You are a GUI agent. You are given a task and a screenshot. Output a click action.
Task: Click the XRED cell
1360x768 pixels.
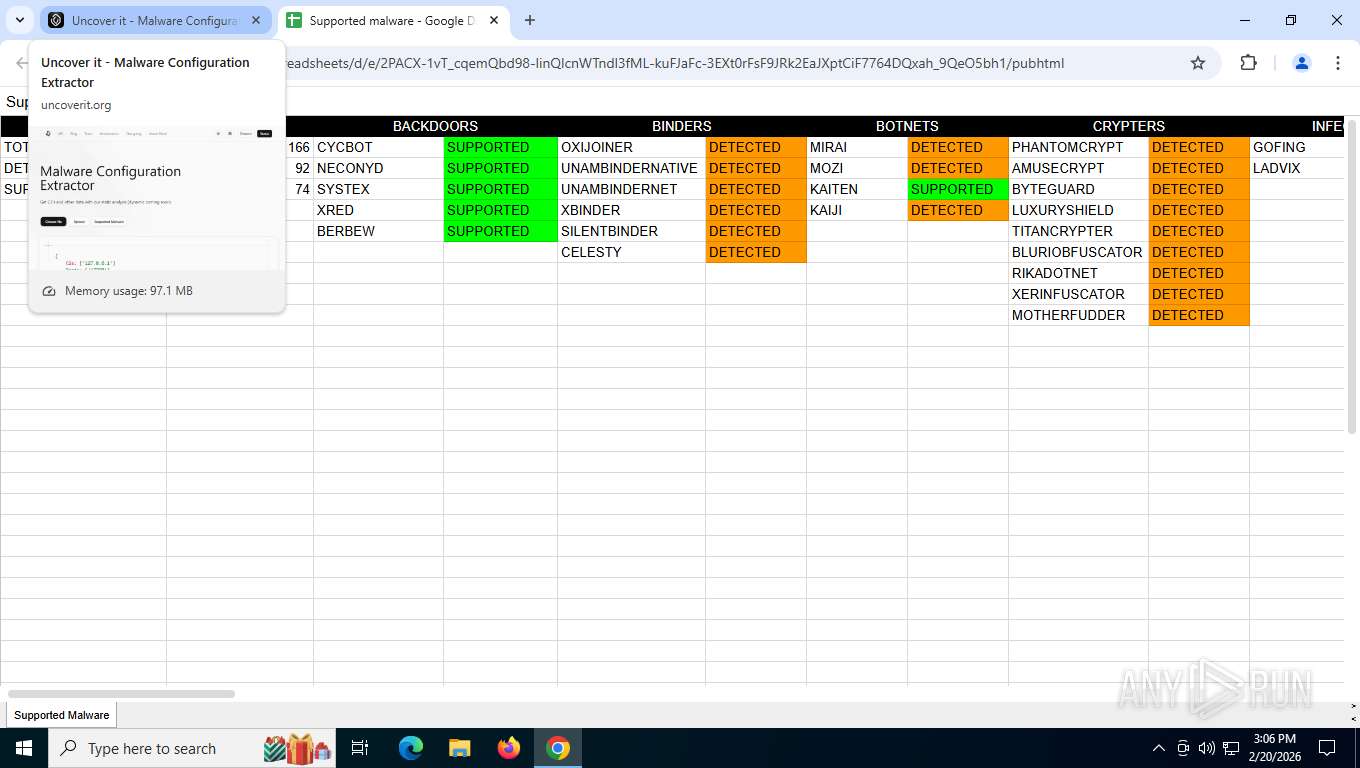379,210
